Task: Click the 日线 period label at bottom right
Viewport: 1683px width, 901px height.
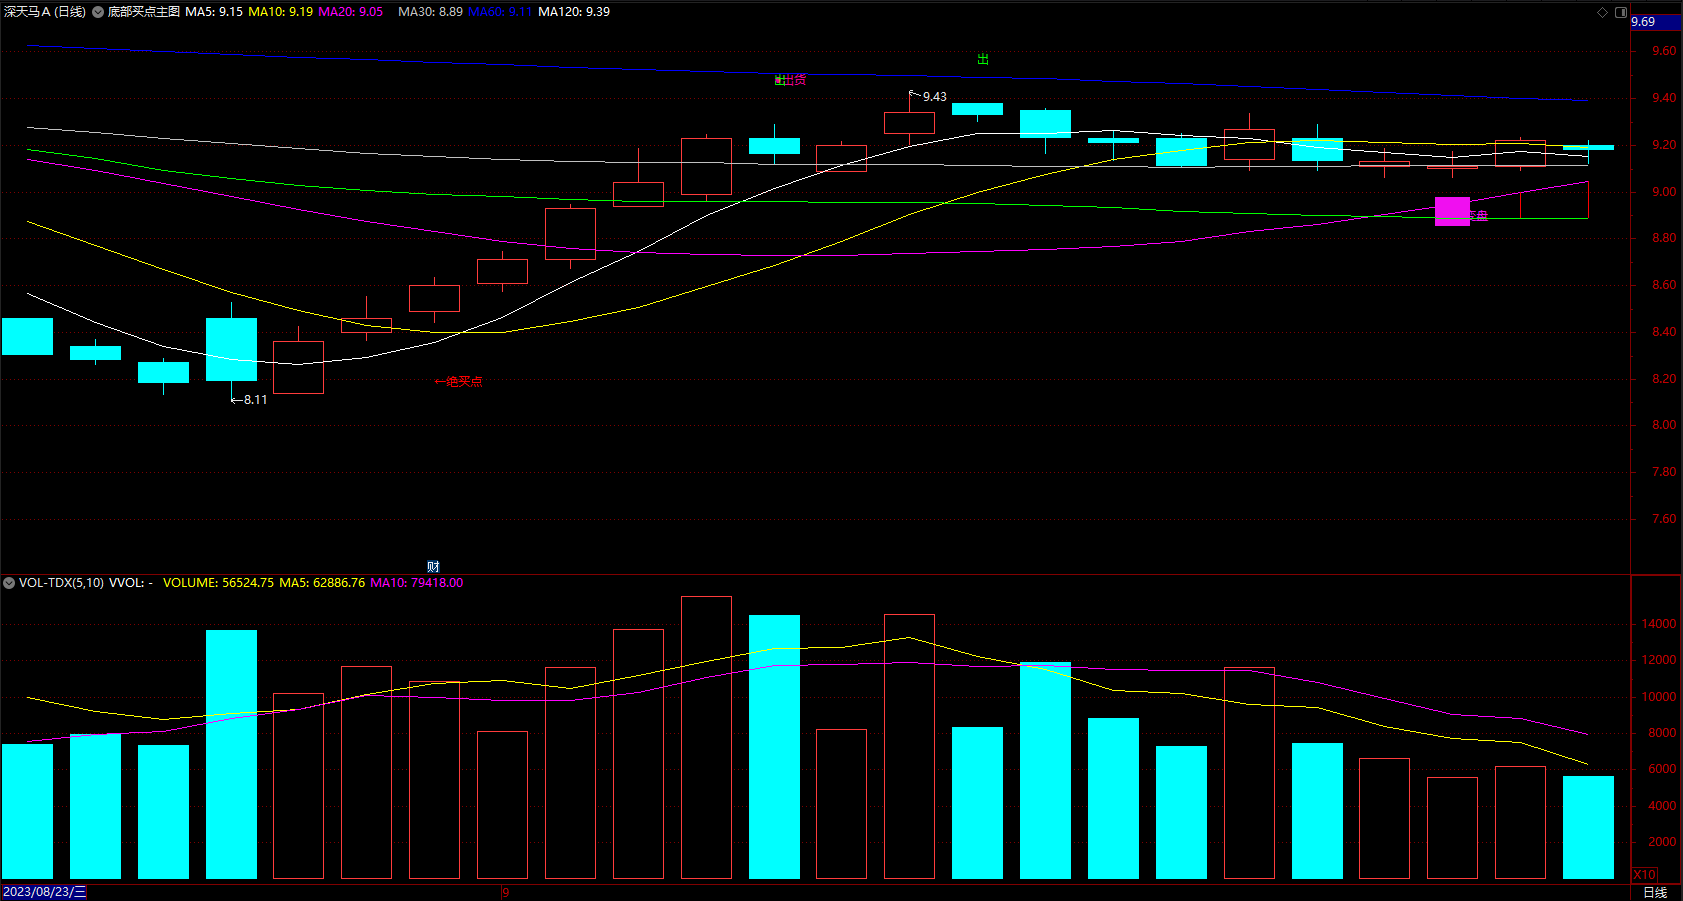Action: [1655, 892]
